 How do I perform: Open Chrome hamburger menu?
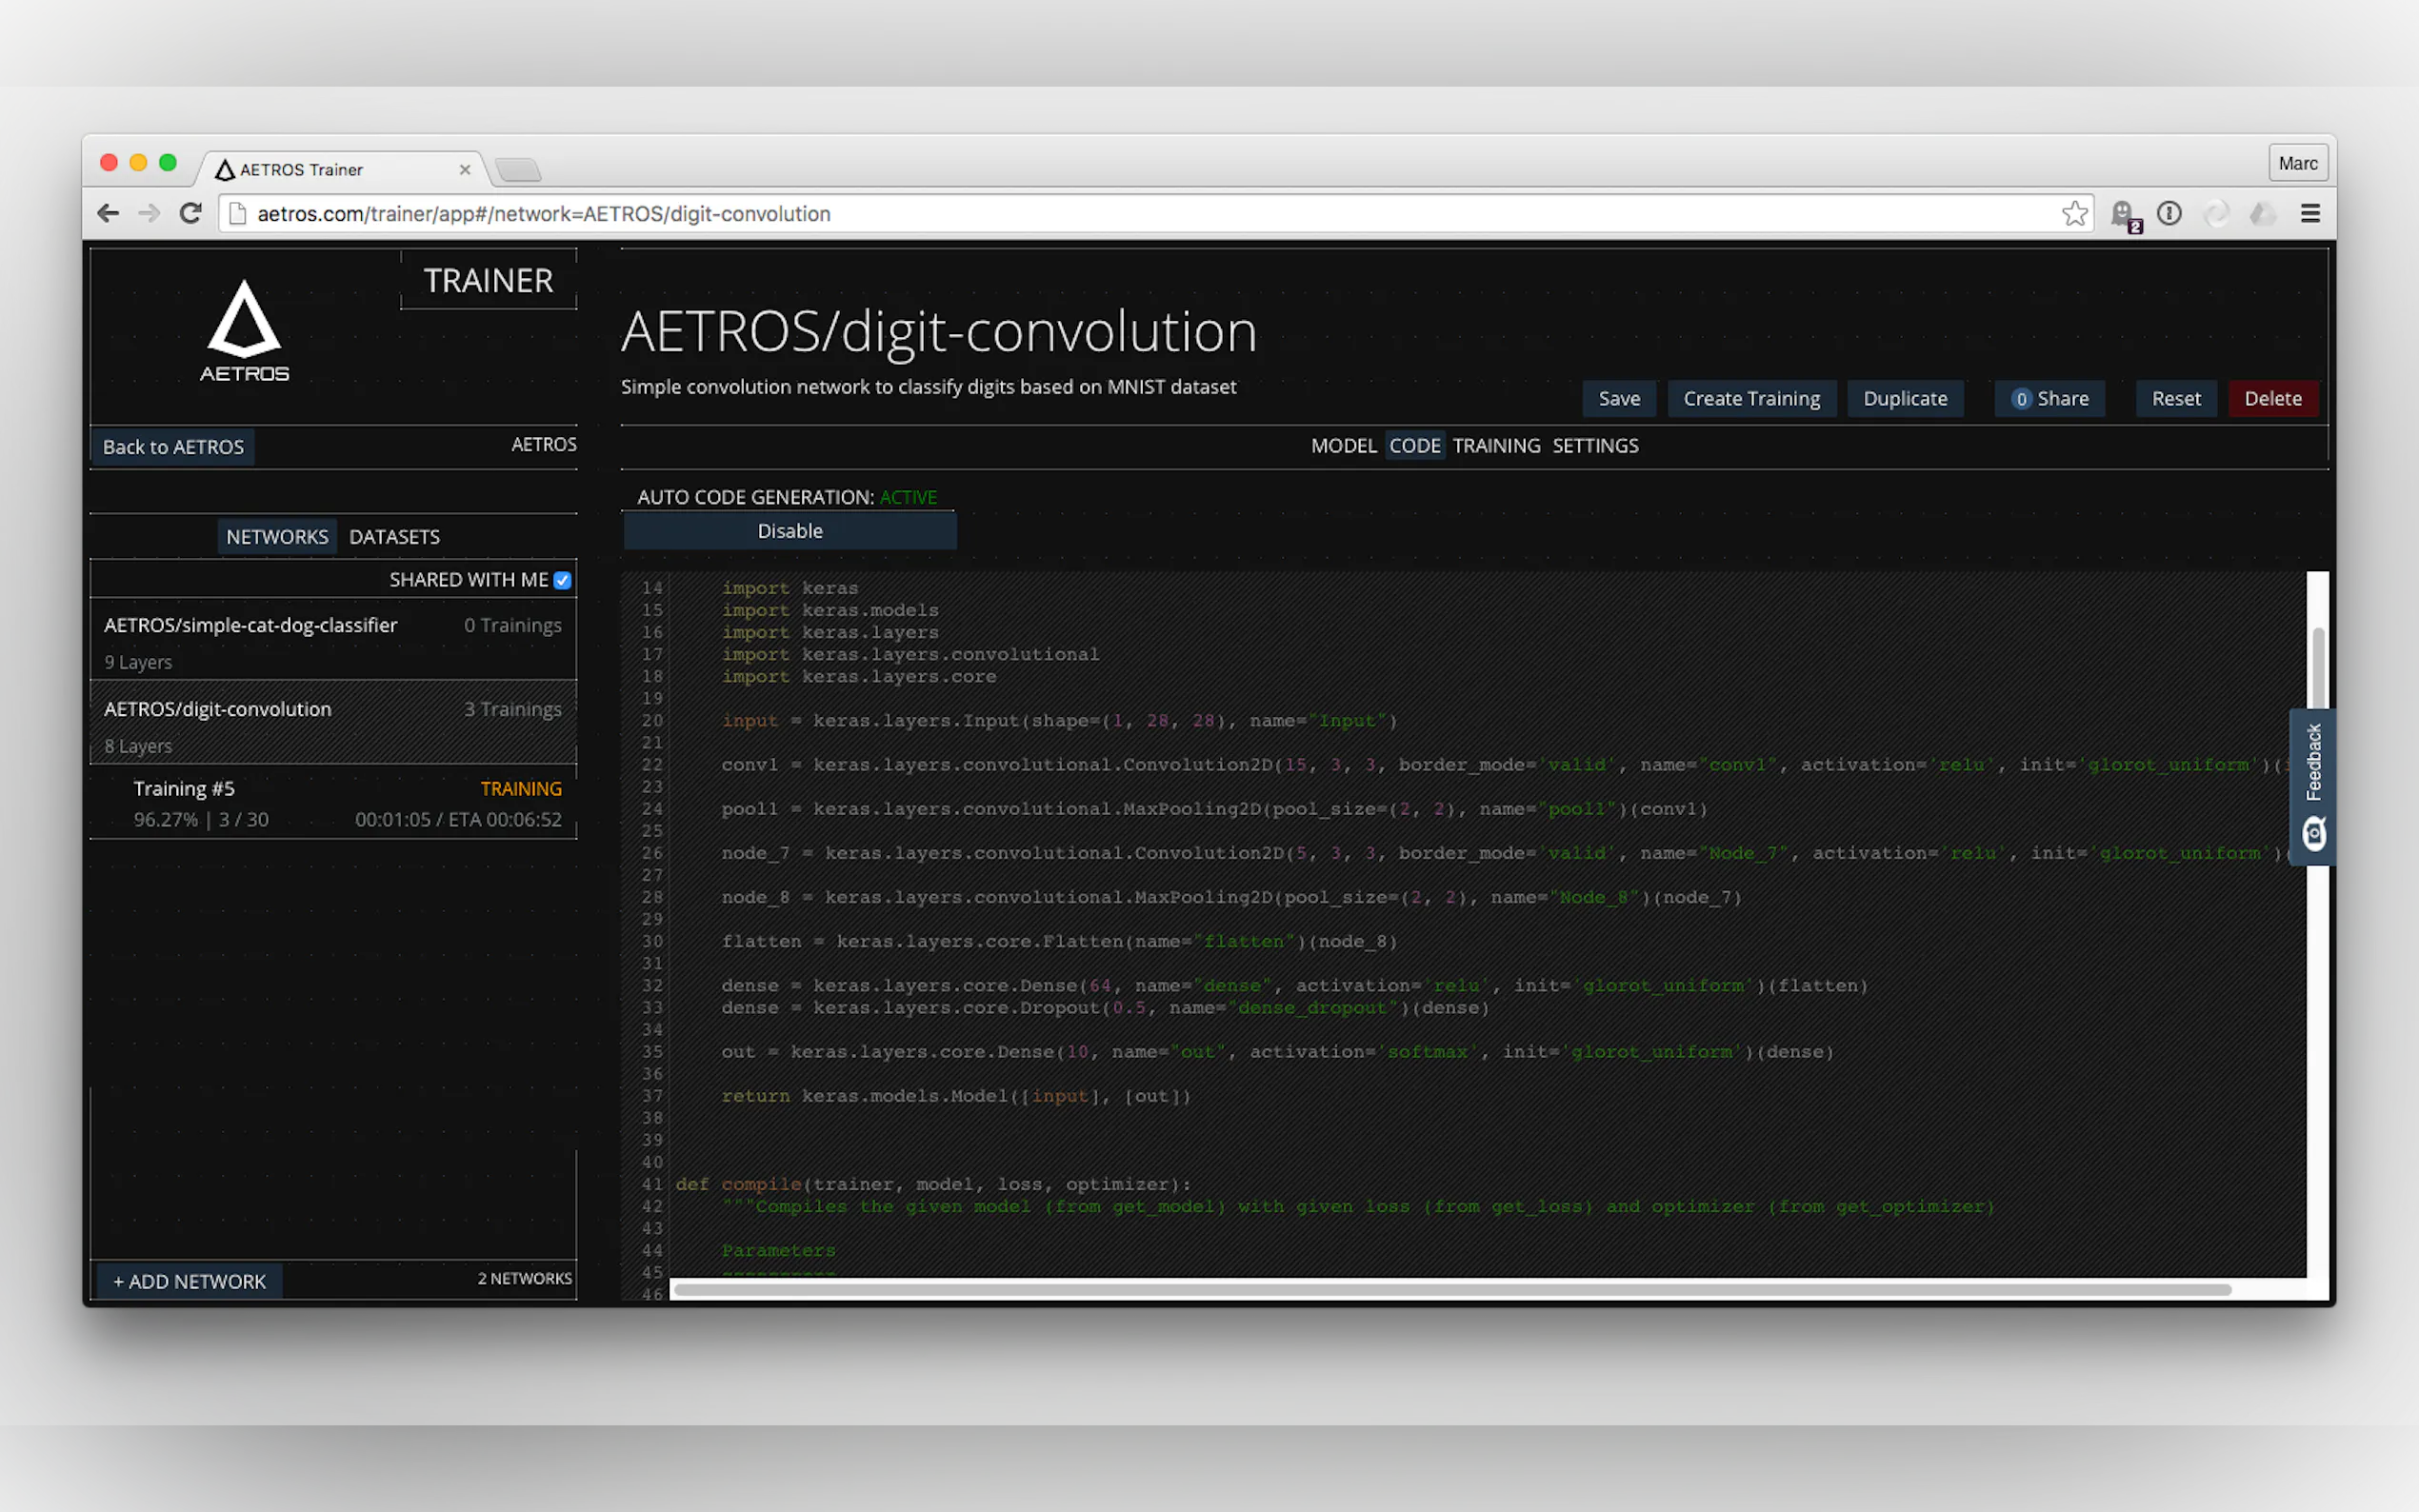tap(2310, 213)
